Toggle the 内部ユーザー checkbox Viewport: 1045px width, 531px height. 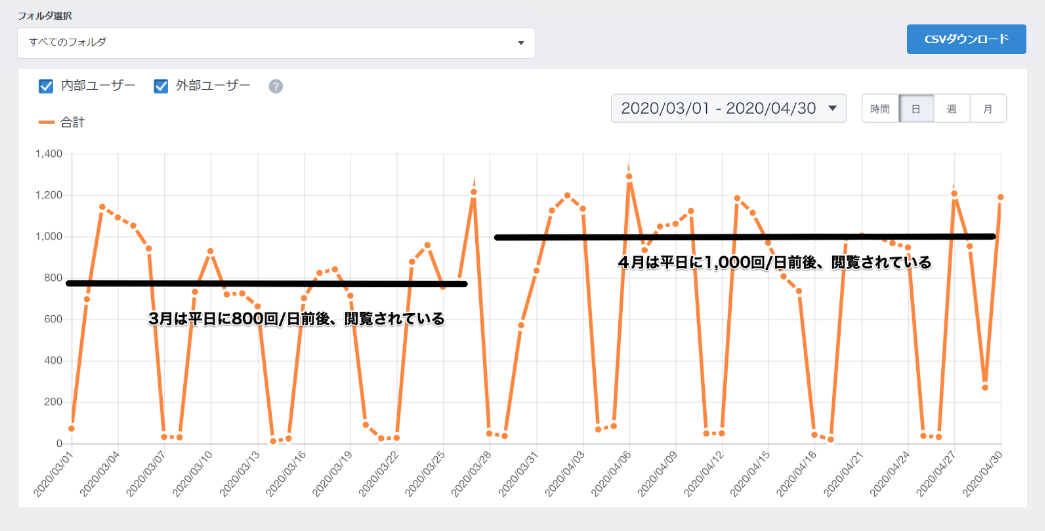point(46,86)
